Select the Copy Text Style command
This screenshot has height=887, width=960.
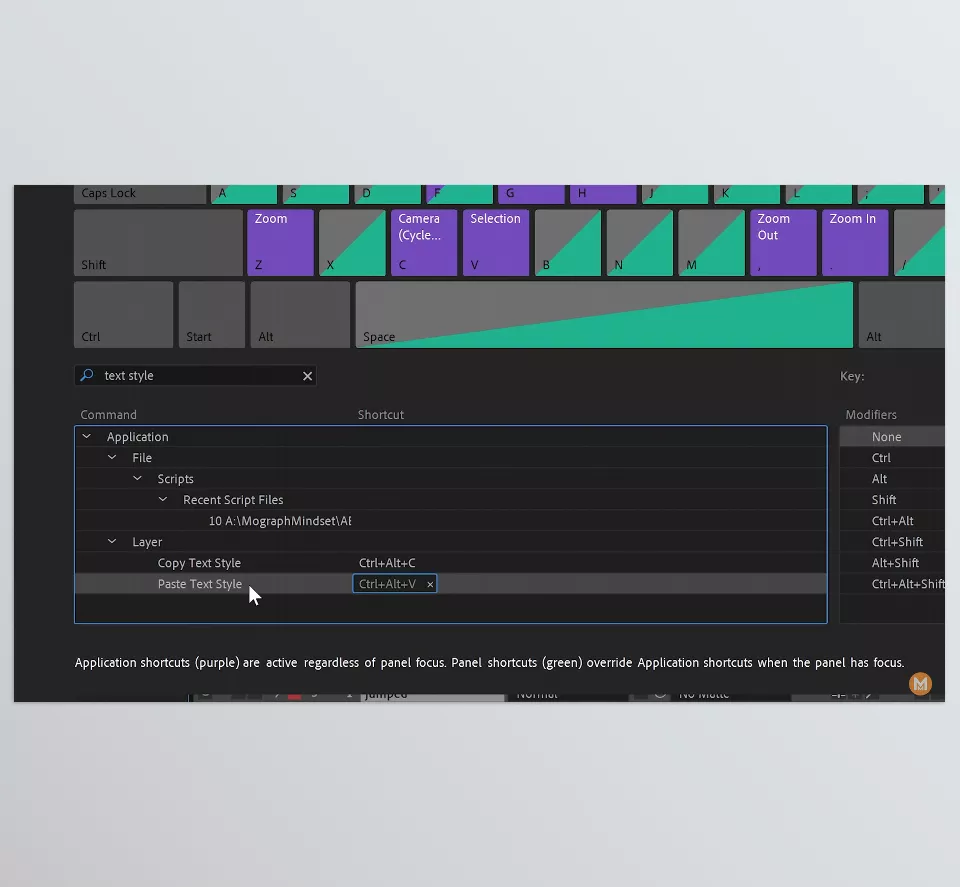[x=199, y=563]
